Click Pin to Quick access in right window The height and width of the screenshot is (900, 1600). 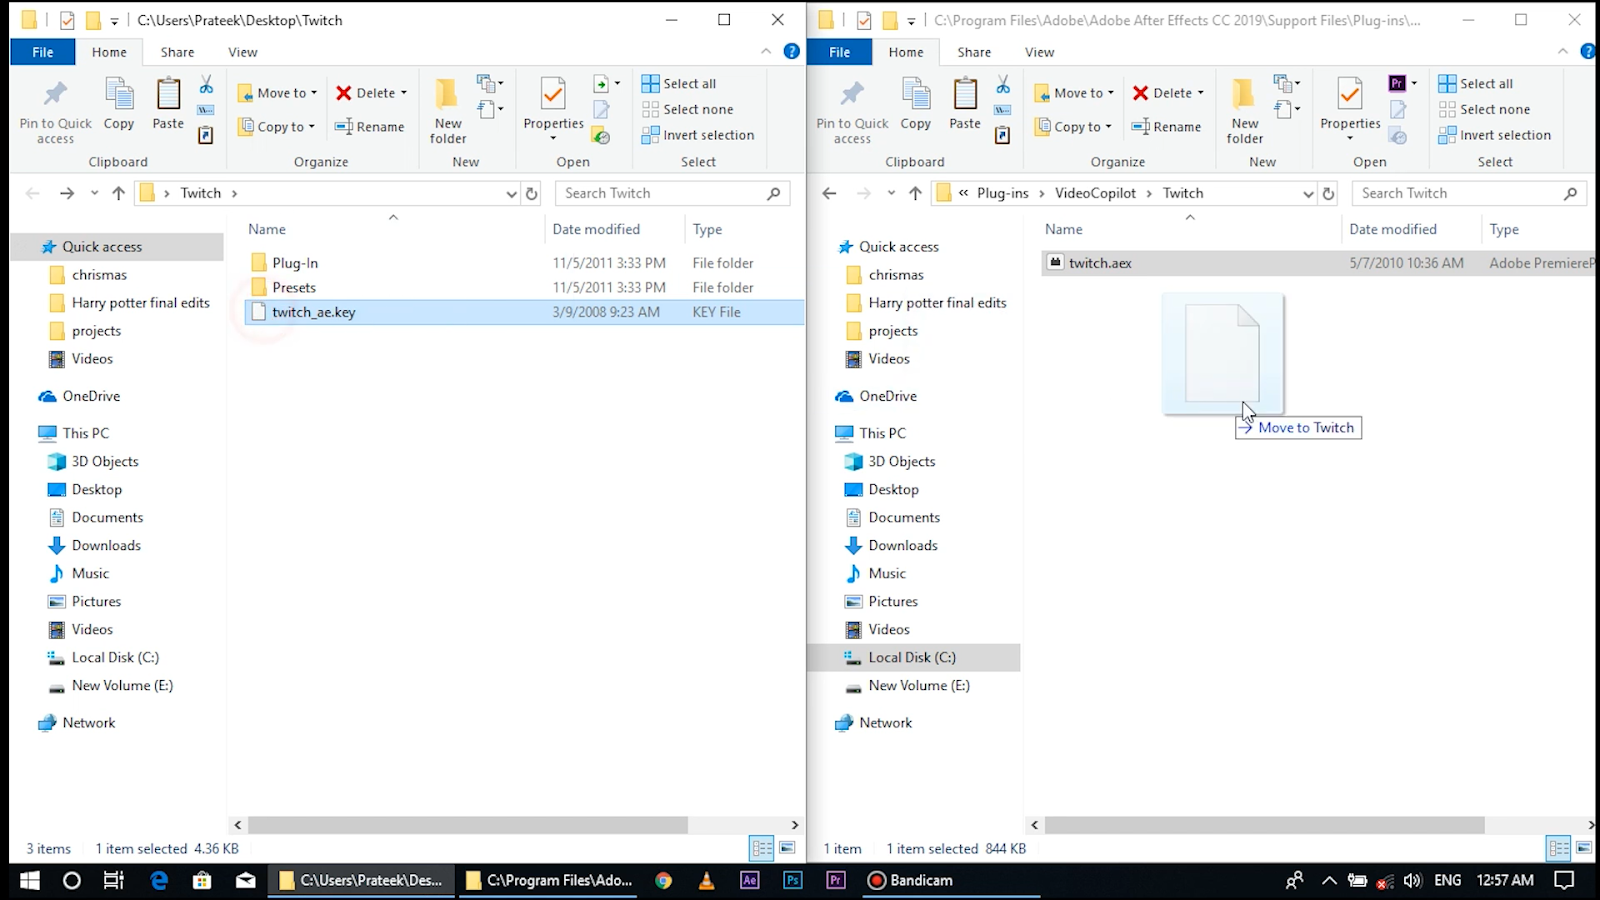pyautogui.click(x=852, y=110)
